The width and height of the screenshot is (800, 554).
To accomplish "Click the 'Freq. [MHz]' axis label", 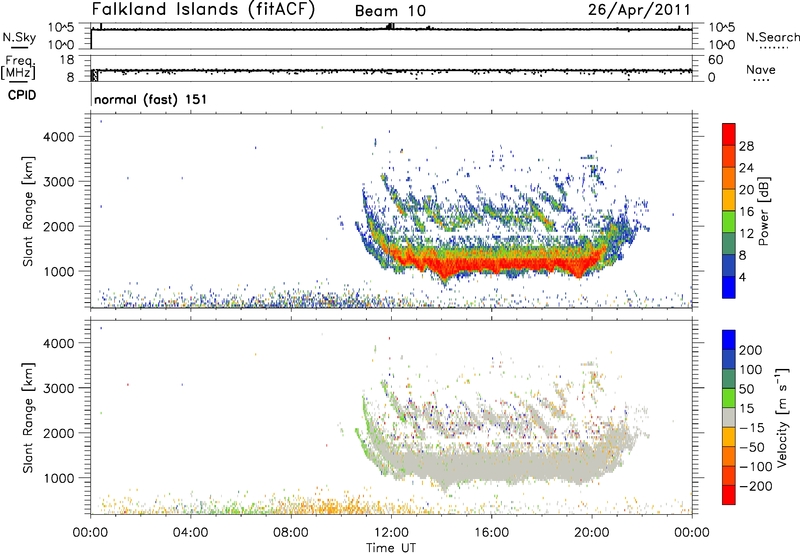I will [18, 68].
